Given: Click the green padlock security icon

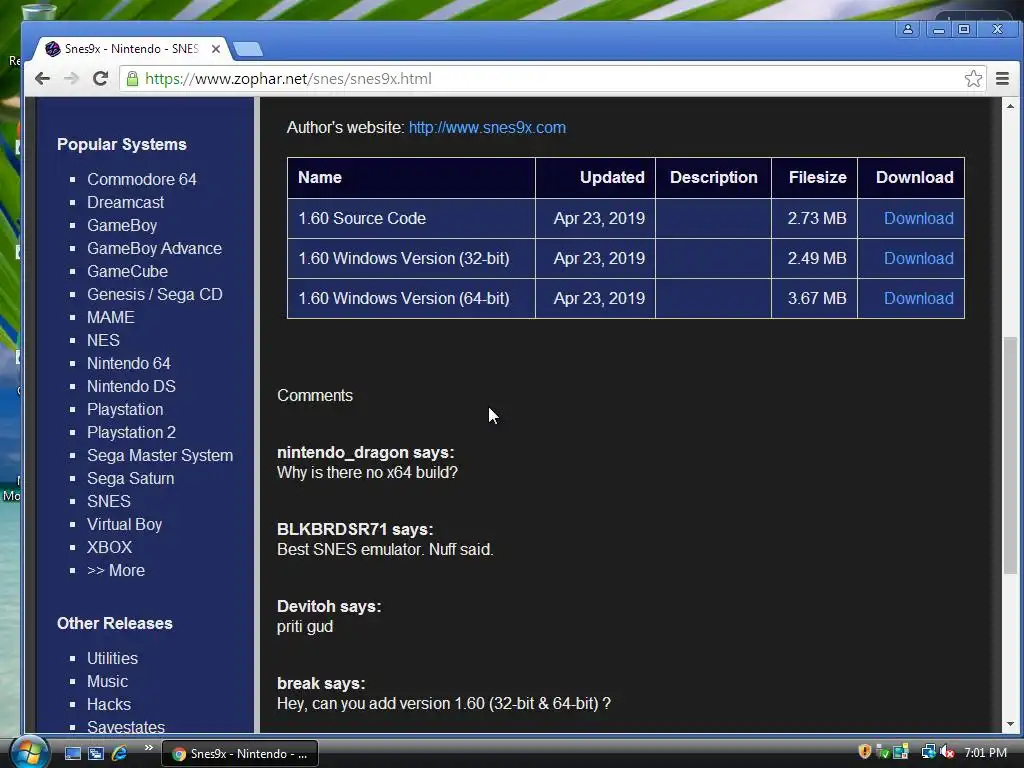Looking at the screenshot, I should 133,79.
